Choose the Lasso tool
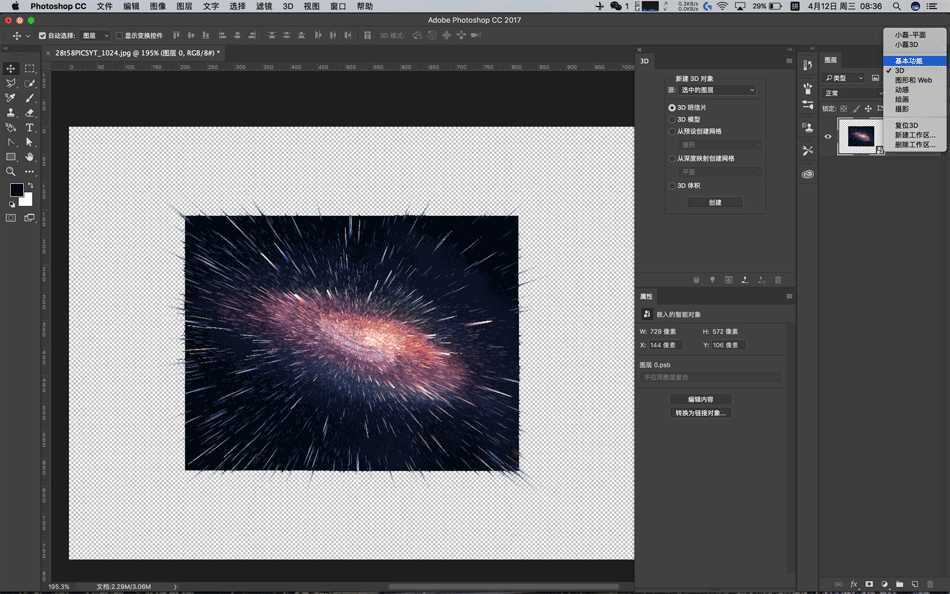The width and height of the screenshot is (950, 594). 10,84
